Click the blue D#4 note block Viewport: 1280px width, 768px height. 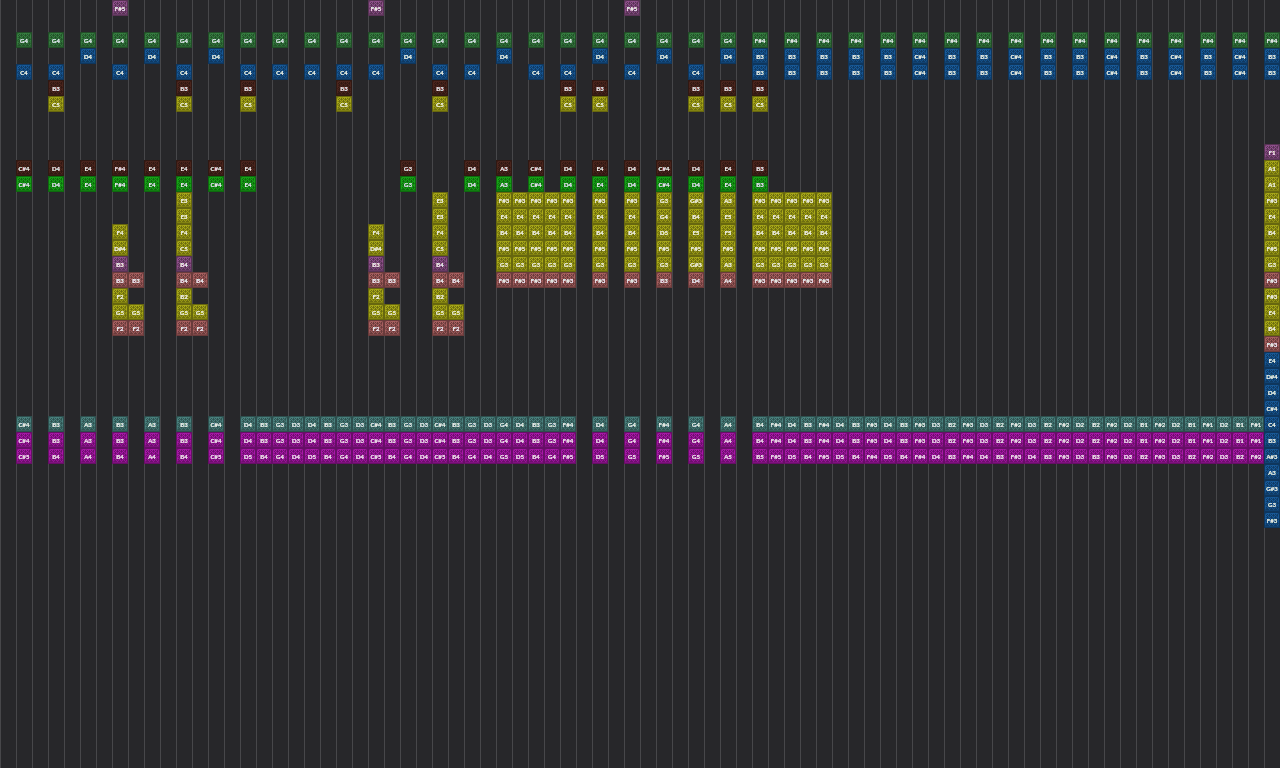pyautogui.click(x=1272, y=376)
